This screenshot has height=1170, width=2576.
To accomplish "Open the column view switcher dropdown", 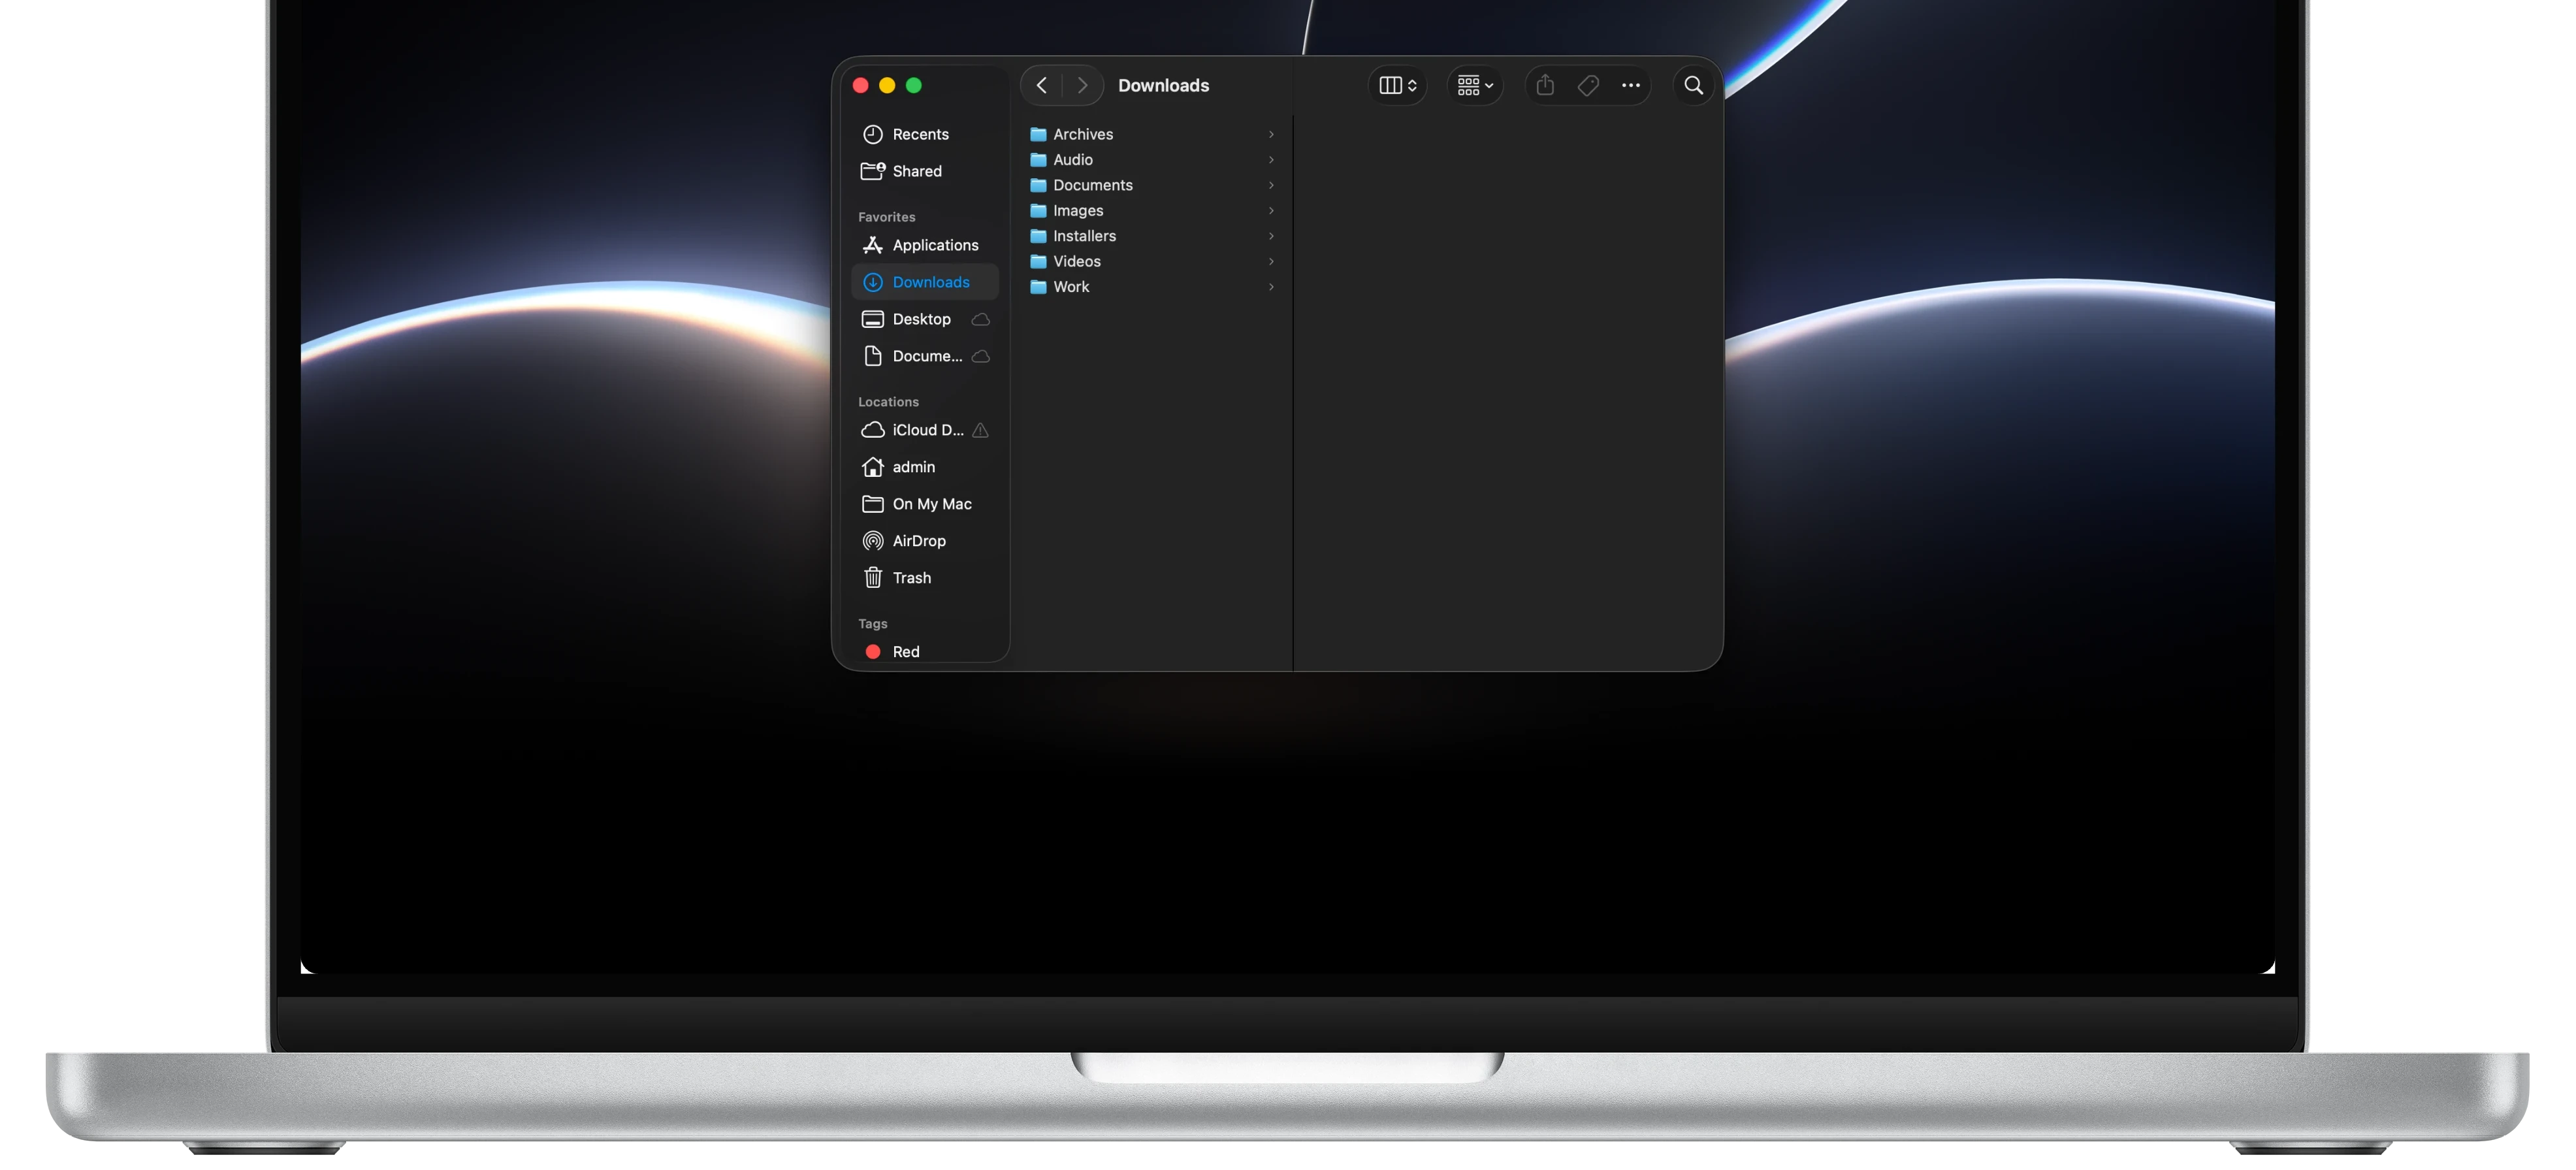I will [1398, 86].
